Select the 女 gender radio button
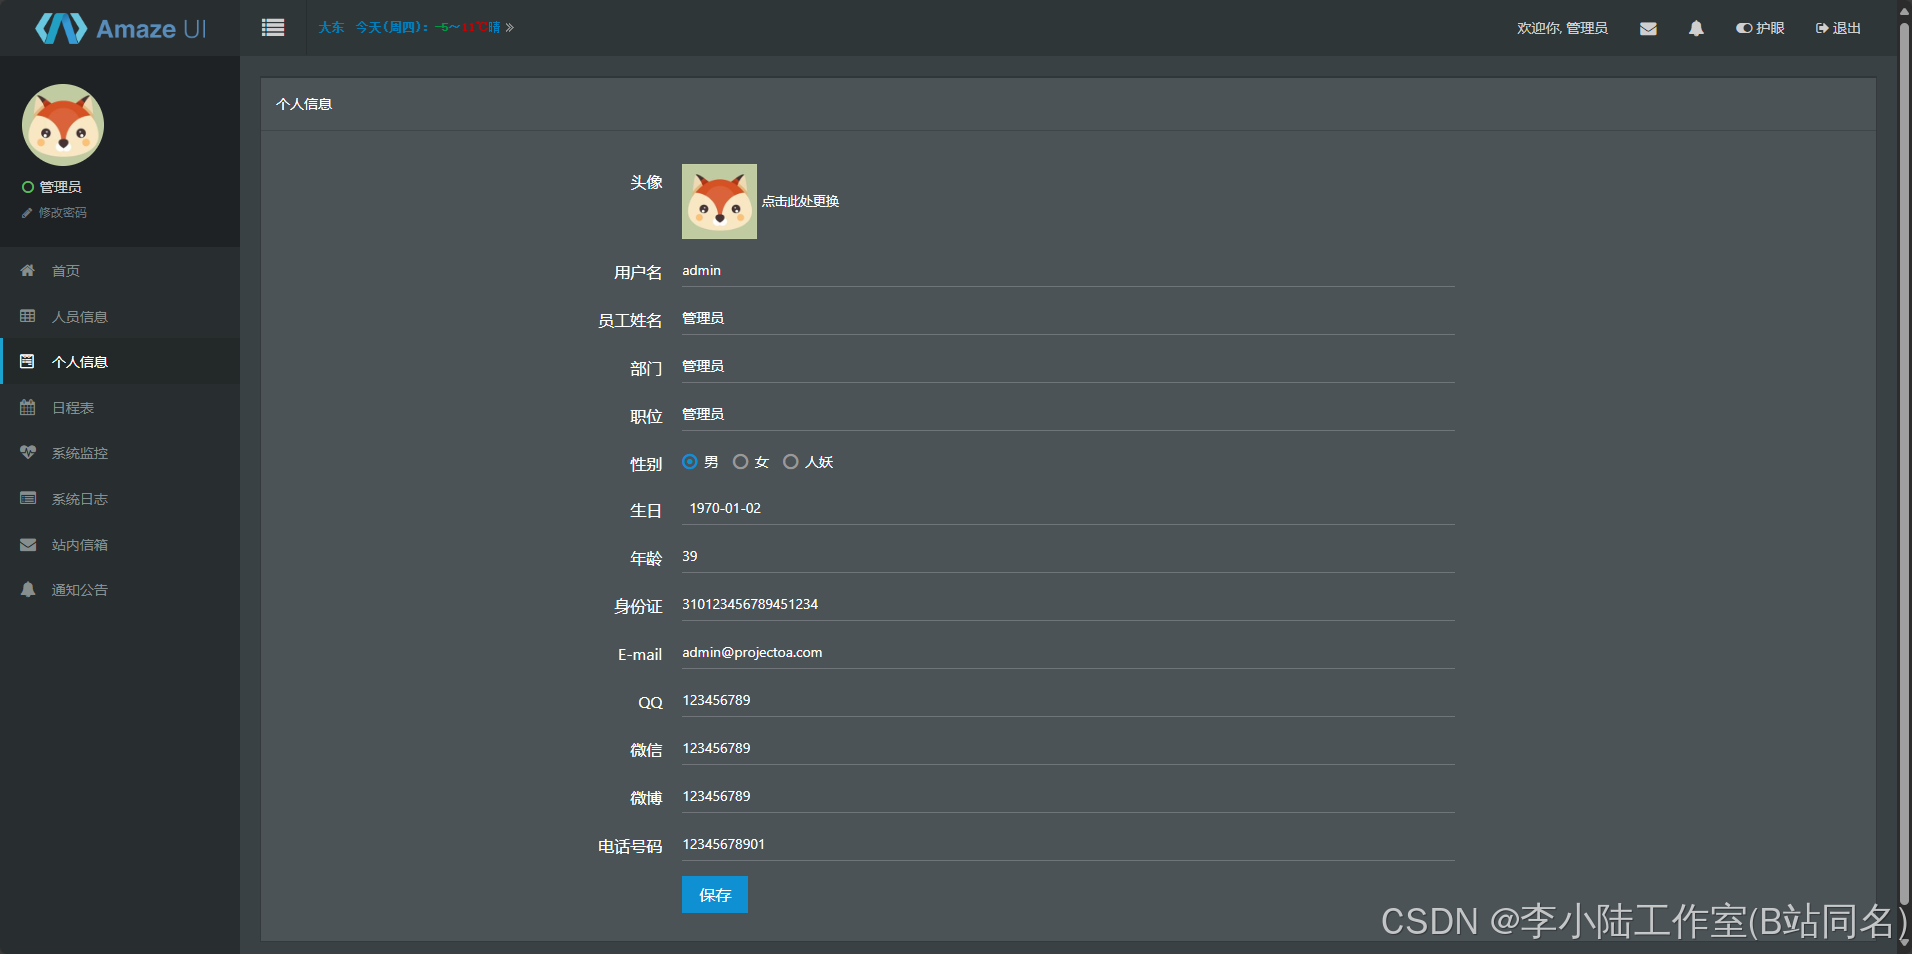The image size is (1912, 954). [x=740, y=461]
